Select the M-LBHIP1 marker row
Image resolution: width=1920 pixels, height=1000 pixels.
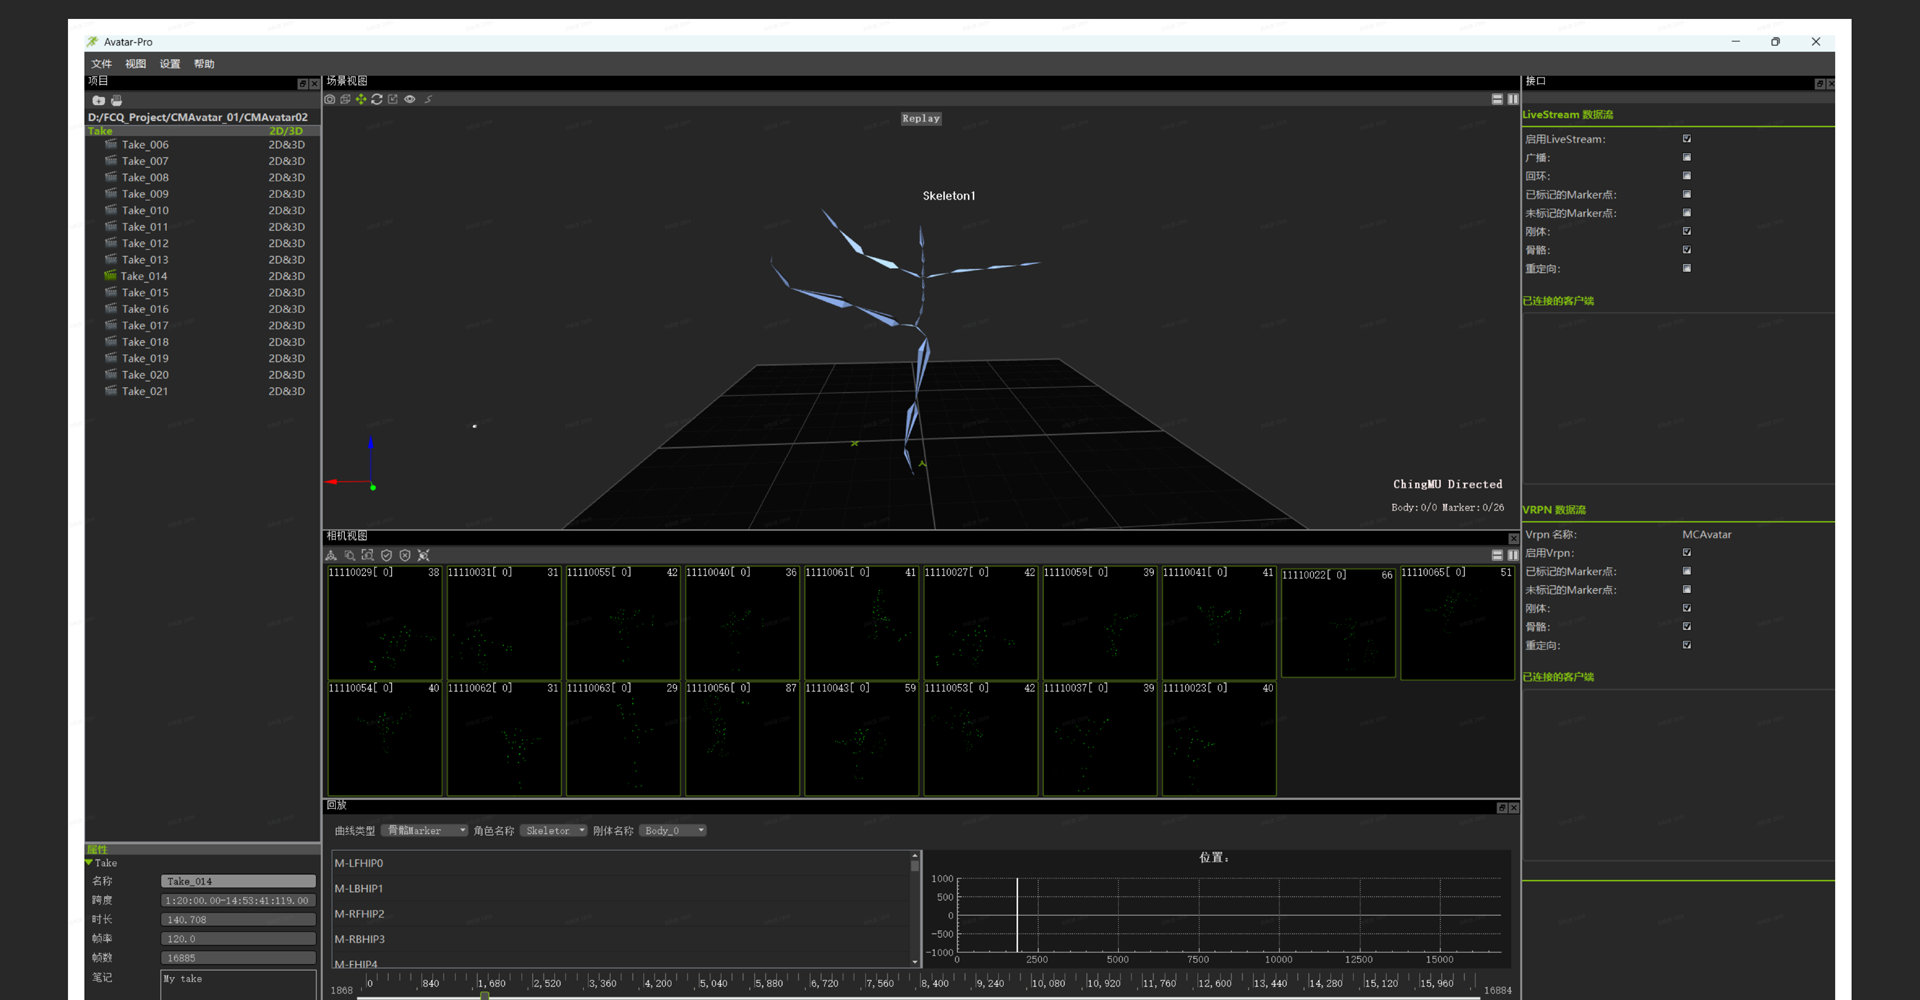(359, 889)
